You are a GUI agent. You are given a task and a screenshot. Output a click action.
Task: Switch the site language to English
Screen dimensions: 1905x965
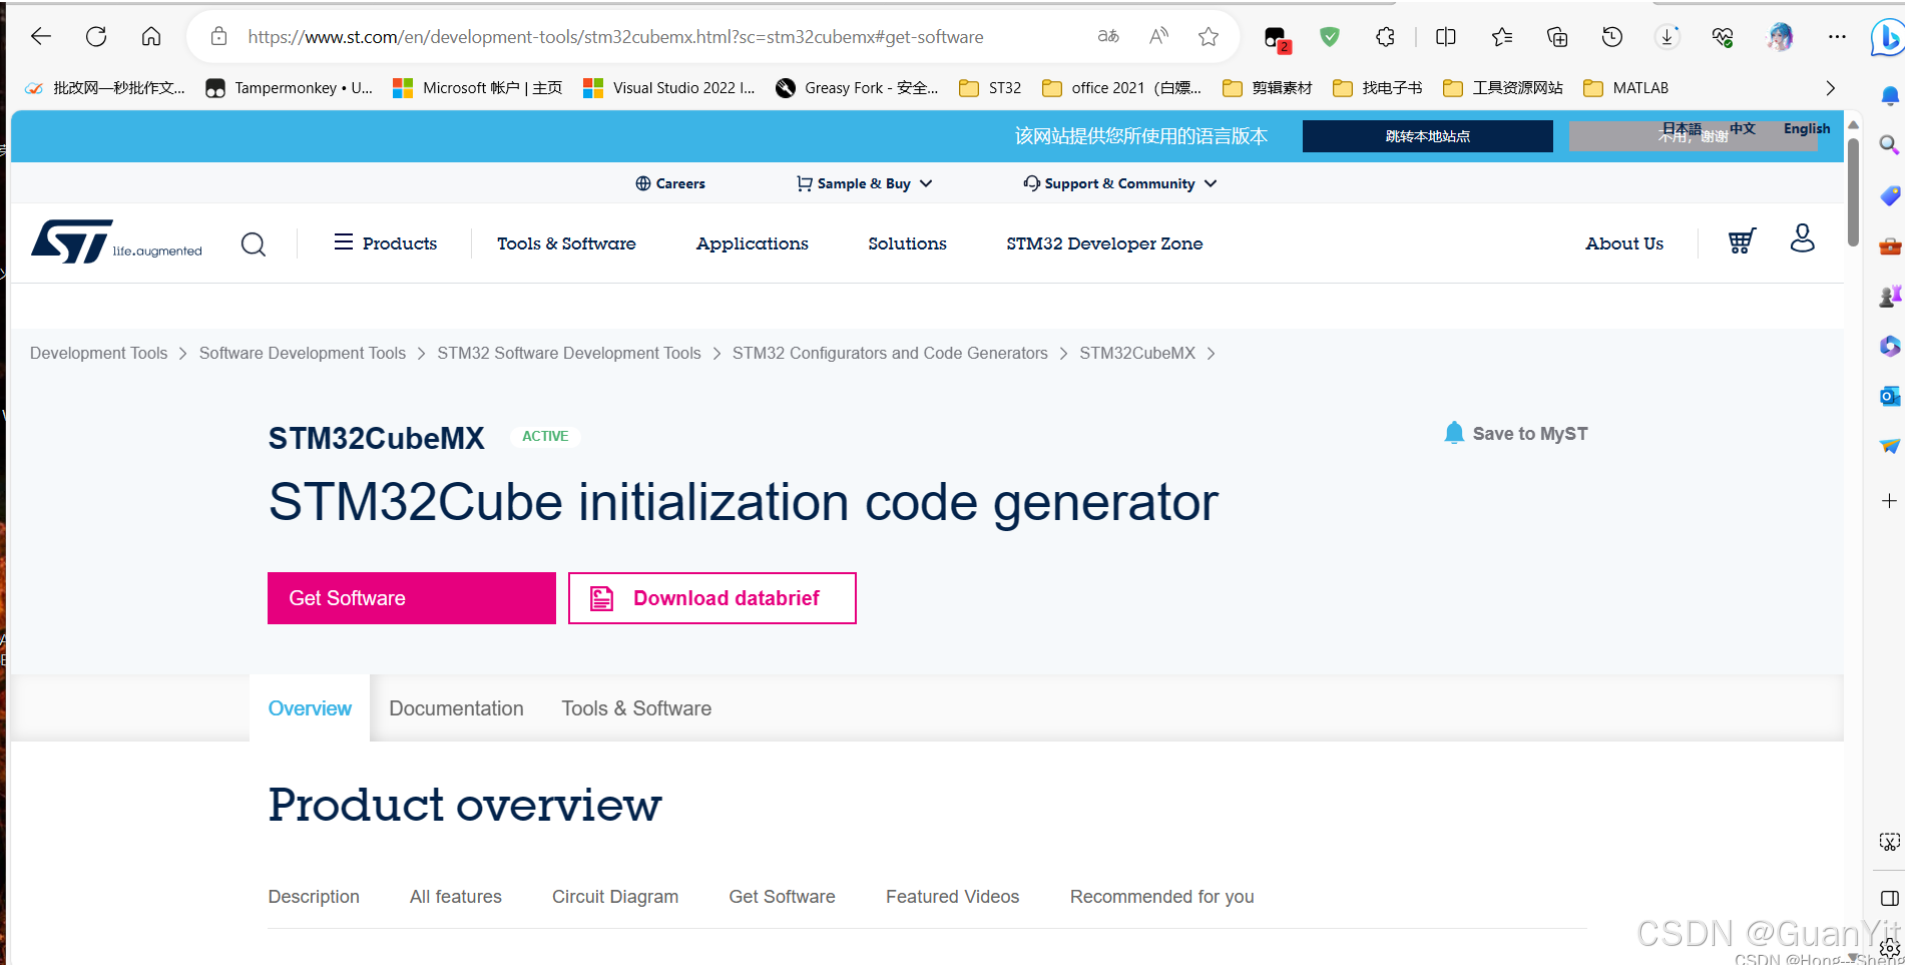point(1806,128)
